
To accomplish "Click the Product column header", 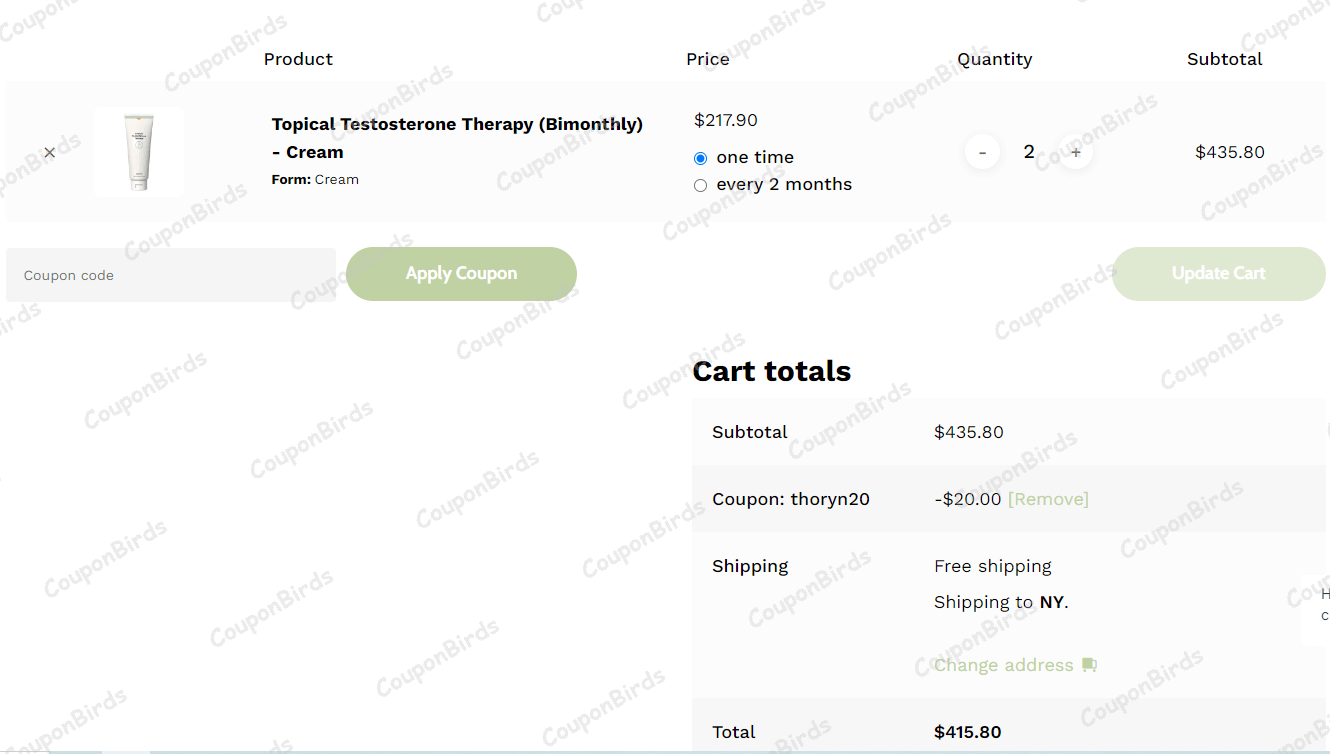I will coord(298,59).
